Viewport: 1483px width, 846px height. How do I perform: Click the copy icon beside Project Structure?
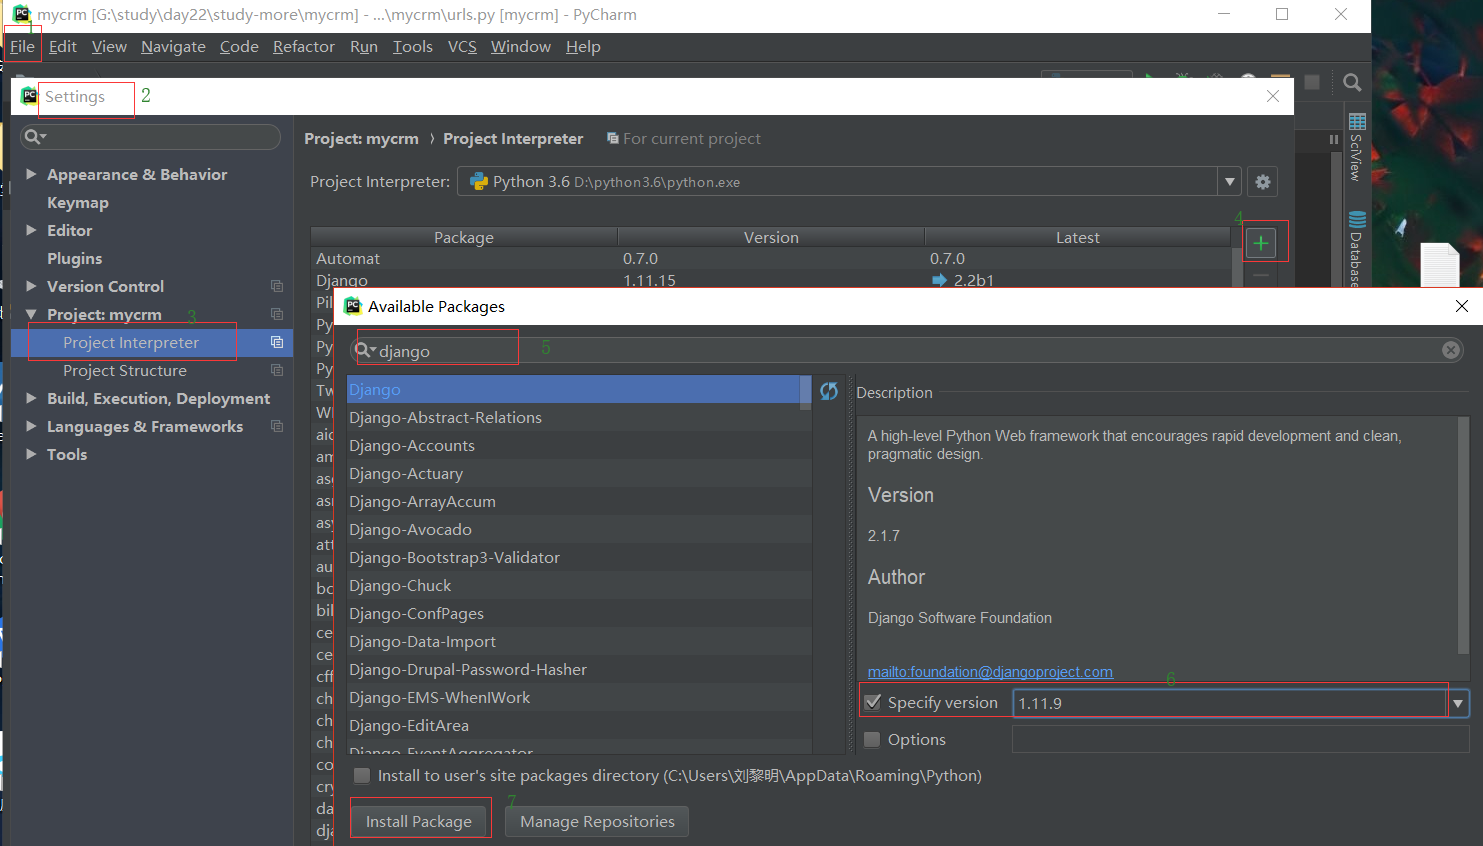(x=277, y=370)
